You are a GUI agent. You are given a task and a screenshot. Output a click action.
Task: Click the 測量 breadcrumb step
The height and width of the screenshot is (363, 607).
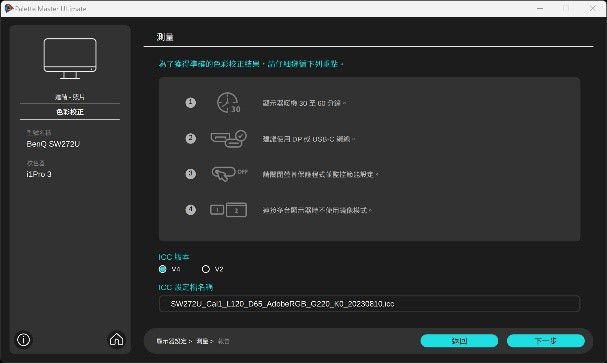pos(202,341)
